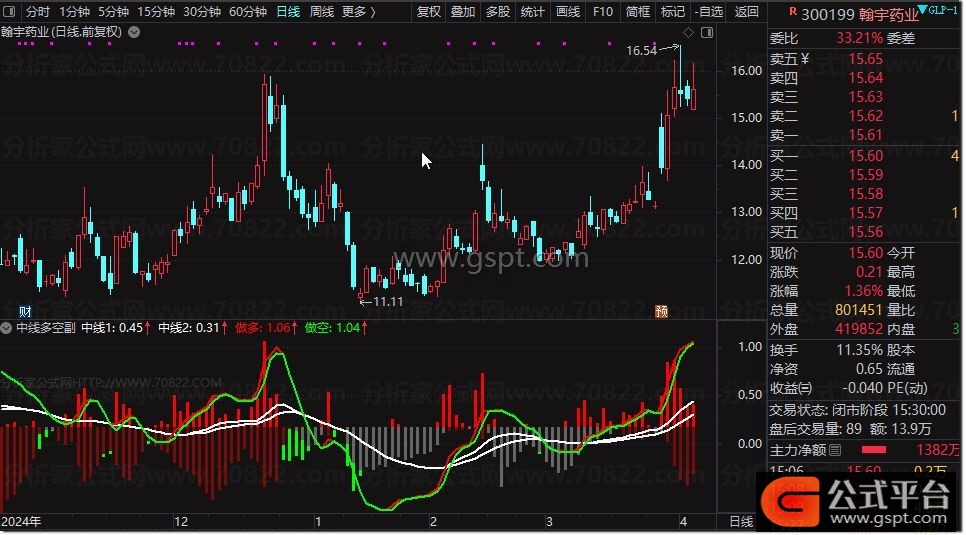Activate the 画线 drawing tools
This screenshot has height=535, width=966.
pyautogui.click(x=567, y=11)
